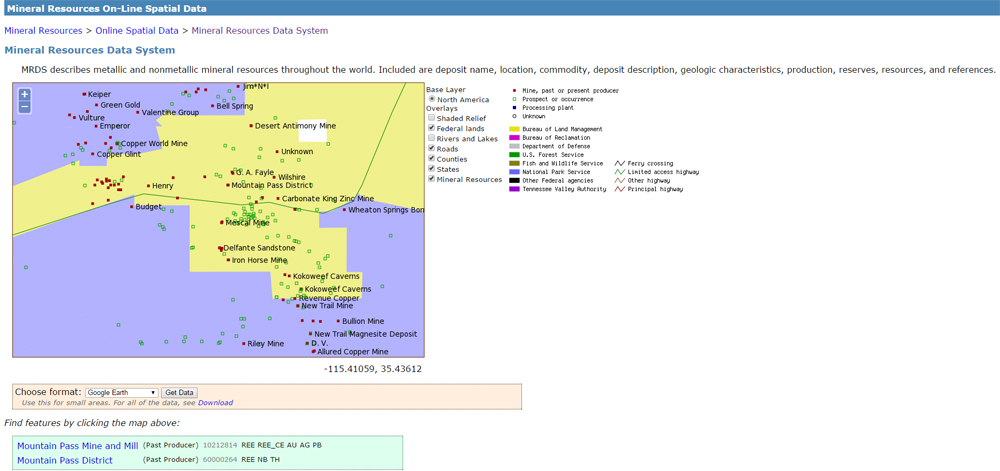
Task: Click the Mountain Pass District map marker
Action: point(228,185)
